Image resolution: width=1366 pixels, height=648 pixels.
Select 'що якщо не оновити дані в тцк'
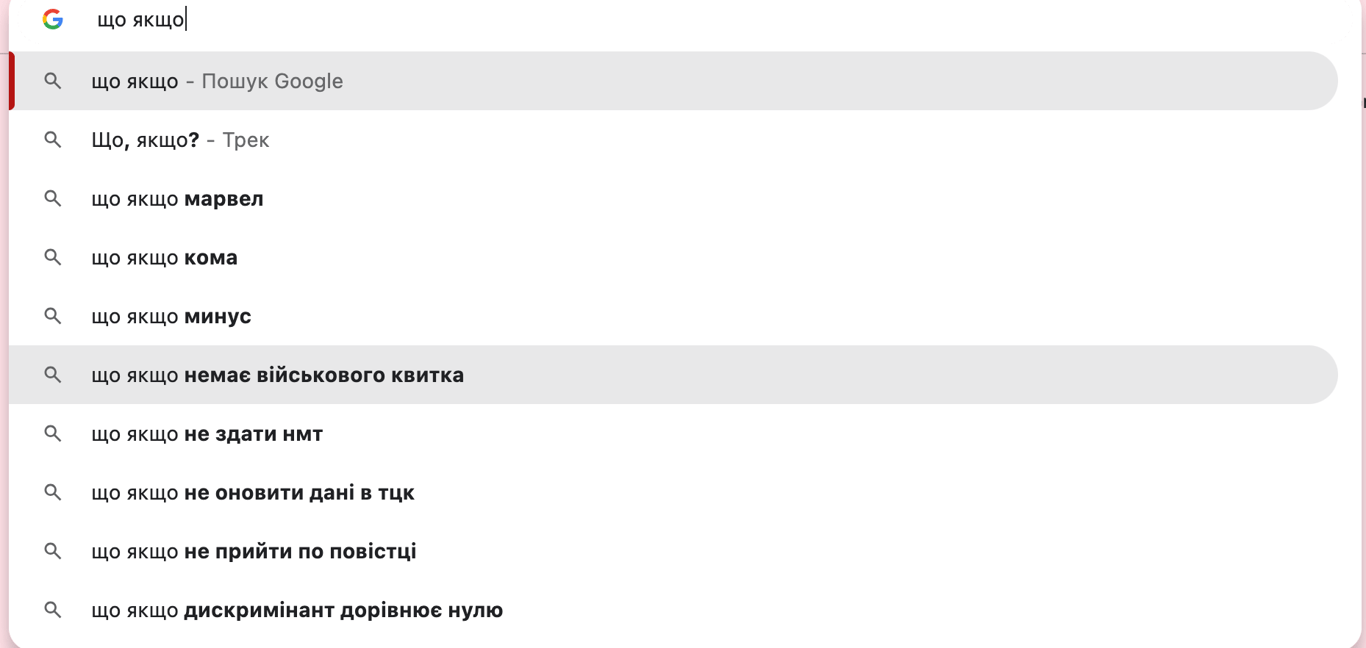[252, 493]
